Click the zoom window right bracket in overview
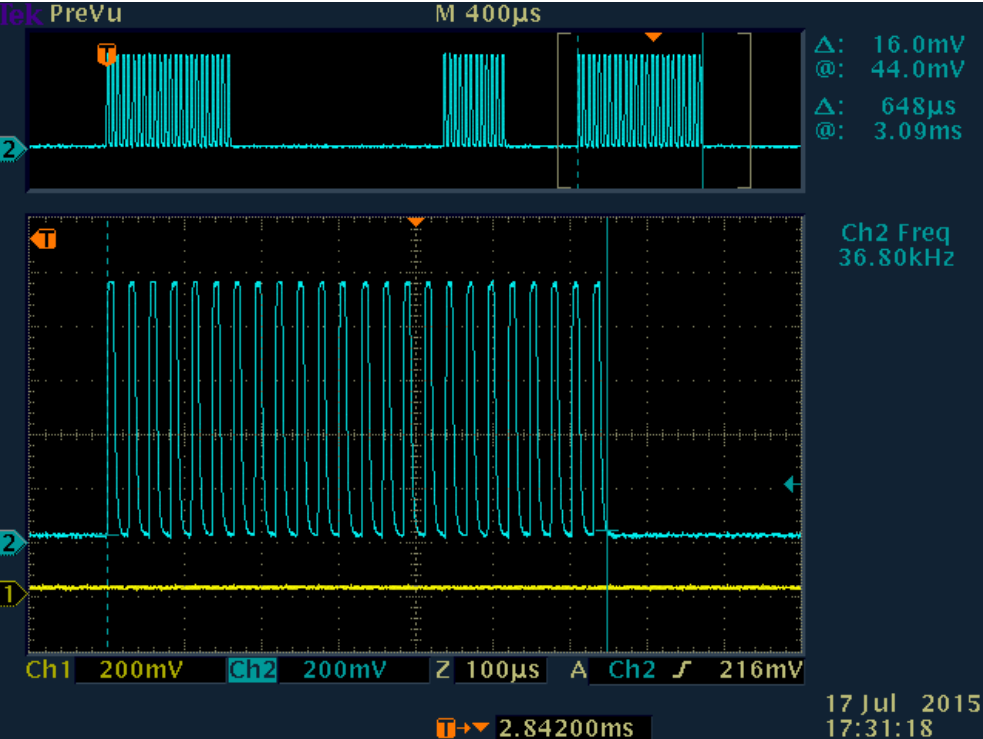 (745, 110)
